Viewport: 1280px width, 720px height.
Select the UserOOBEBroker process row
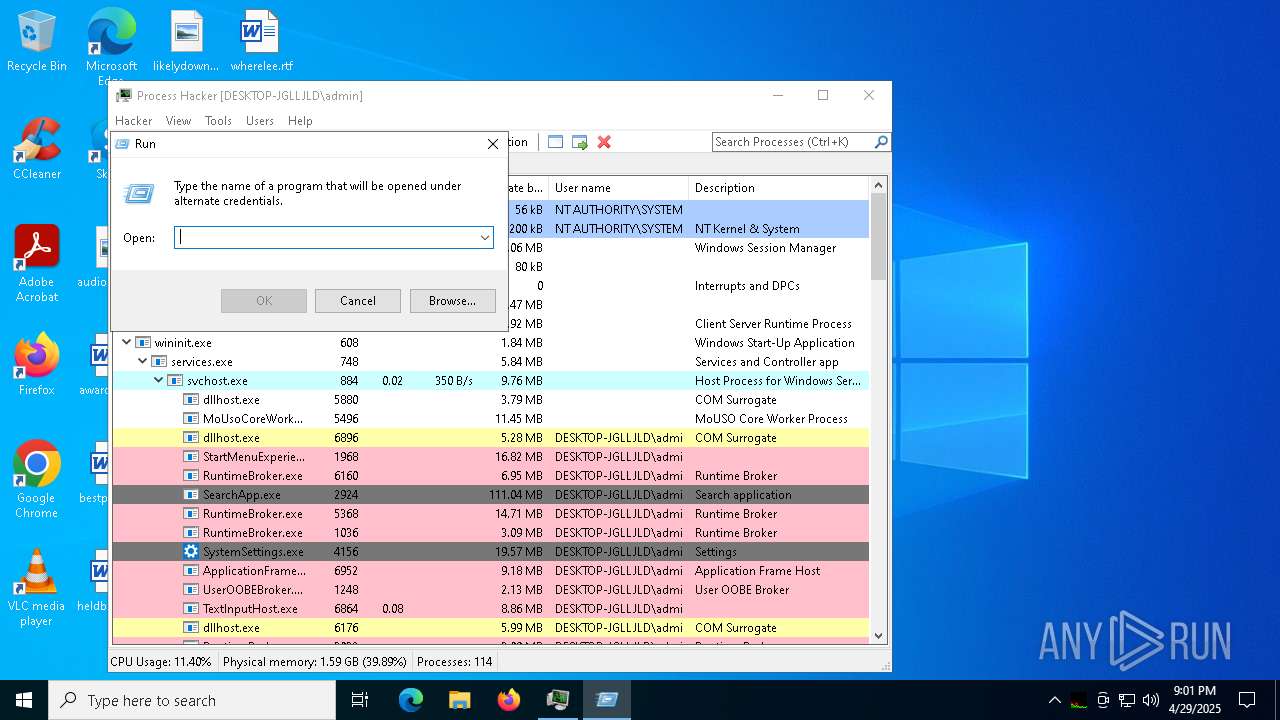[x=490, y=590]
